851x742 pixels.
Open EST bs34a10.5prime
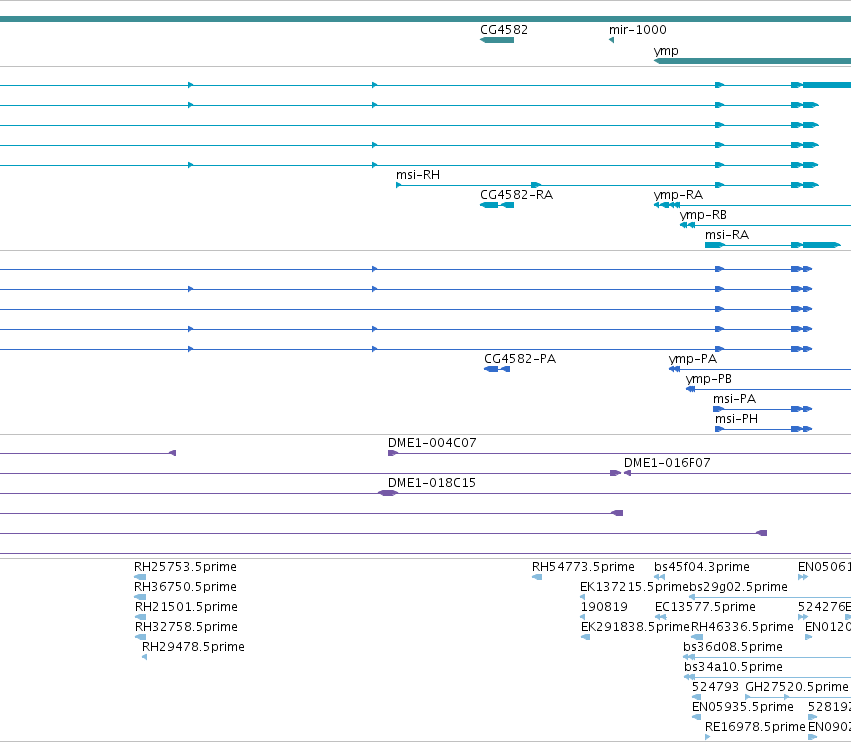point(733,668)
